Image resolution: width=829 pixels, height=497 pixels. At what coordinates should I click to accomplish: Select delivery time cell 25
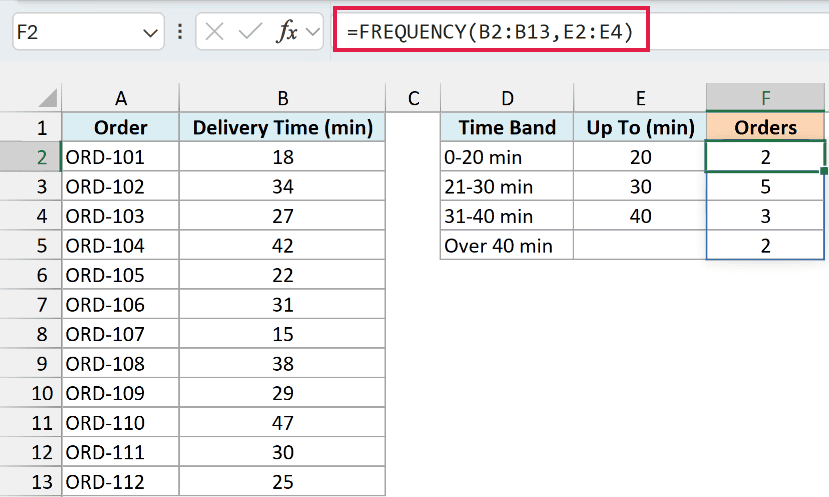[x=282, y=482]
